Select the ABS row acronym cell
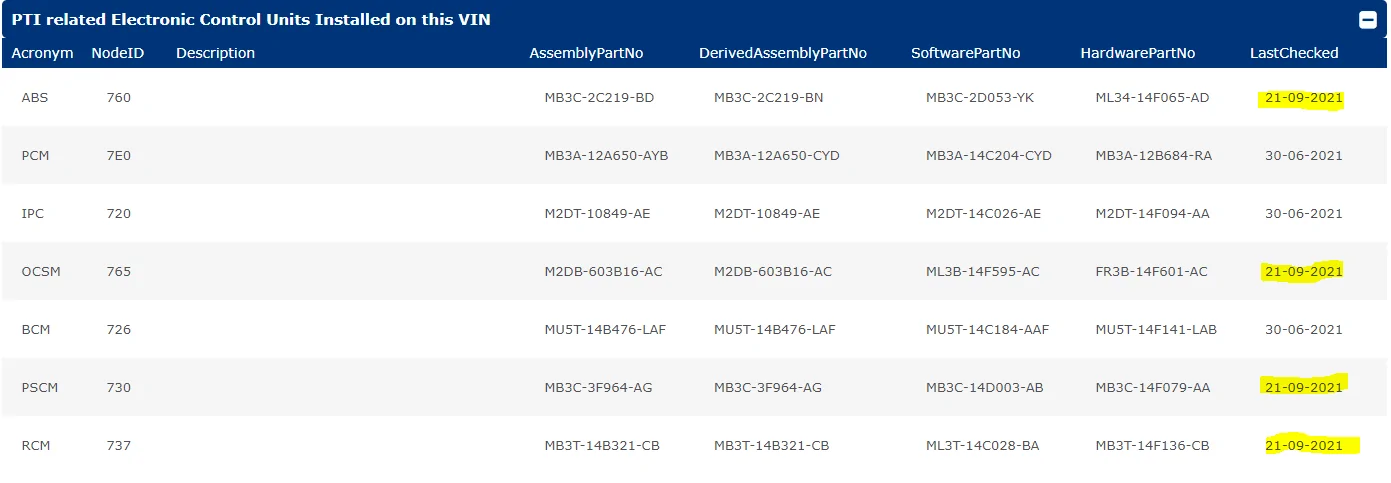 [35, 98]
